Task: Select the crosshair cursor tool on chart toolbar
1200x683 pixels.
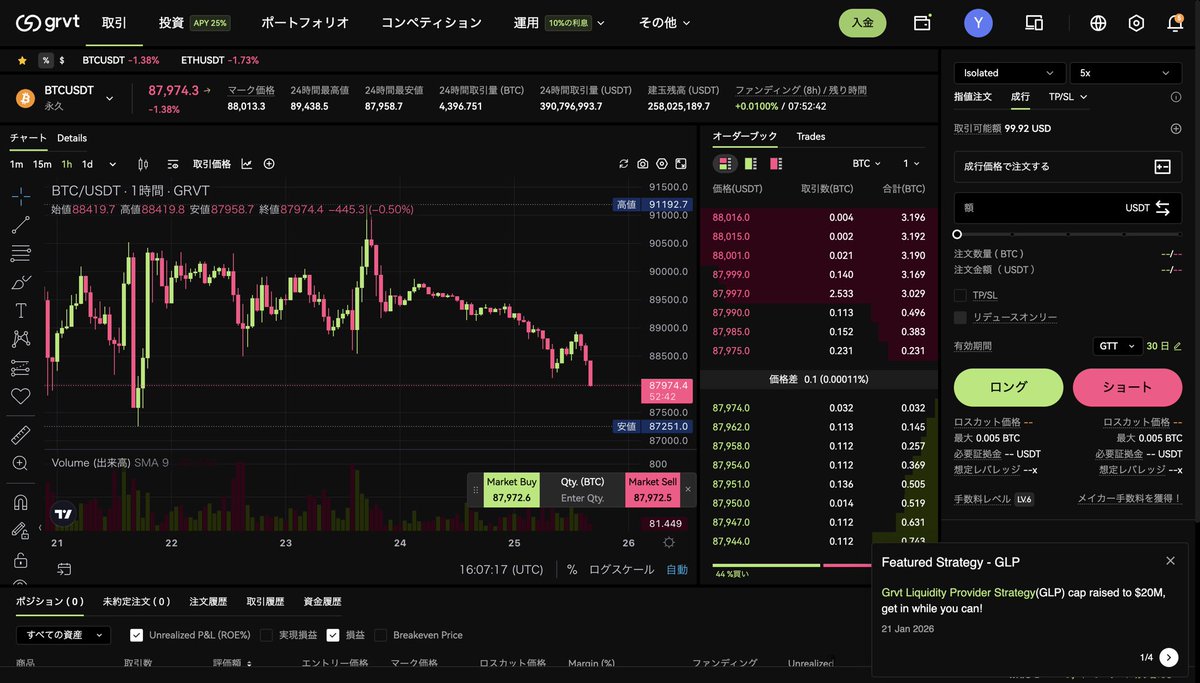Action: (20, 196)
